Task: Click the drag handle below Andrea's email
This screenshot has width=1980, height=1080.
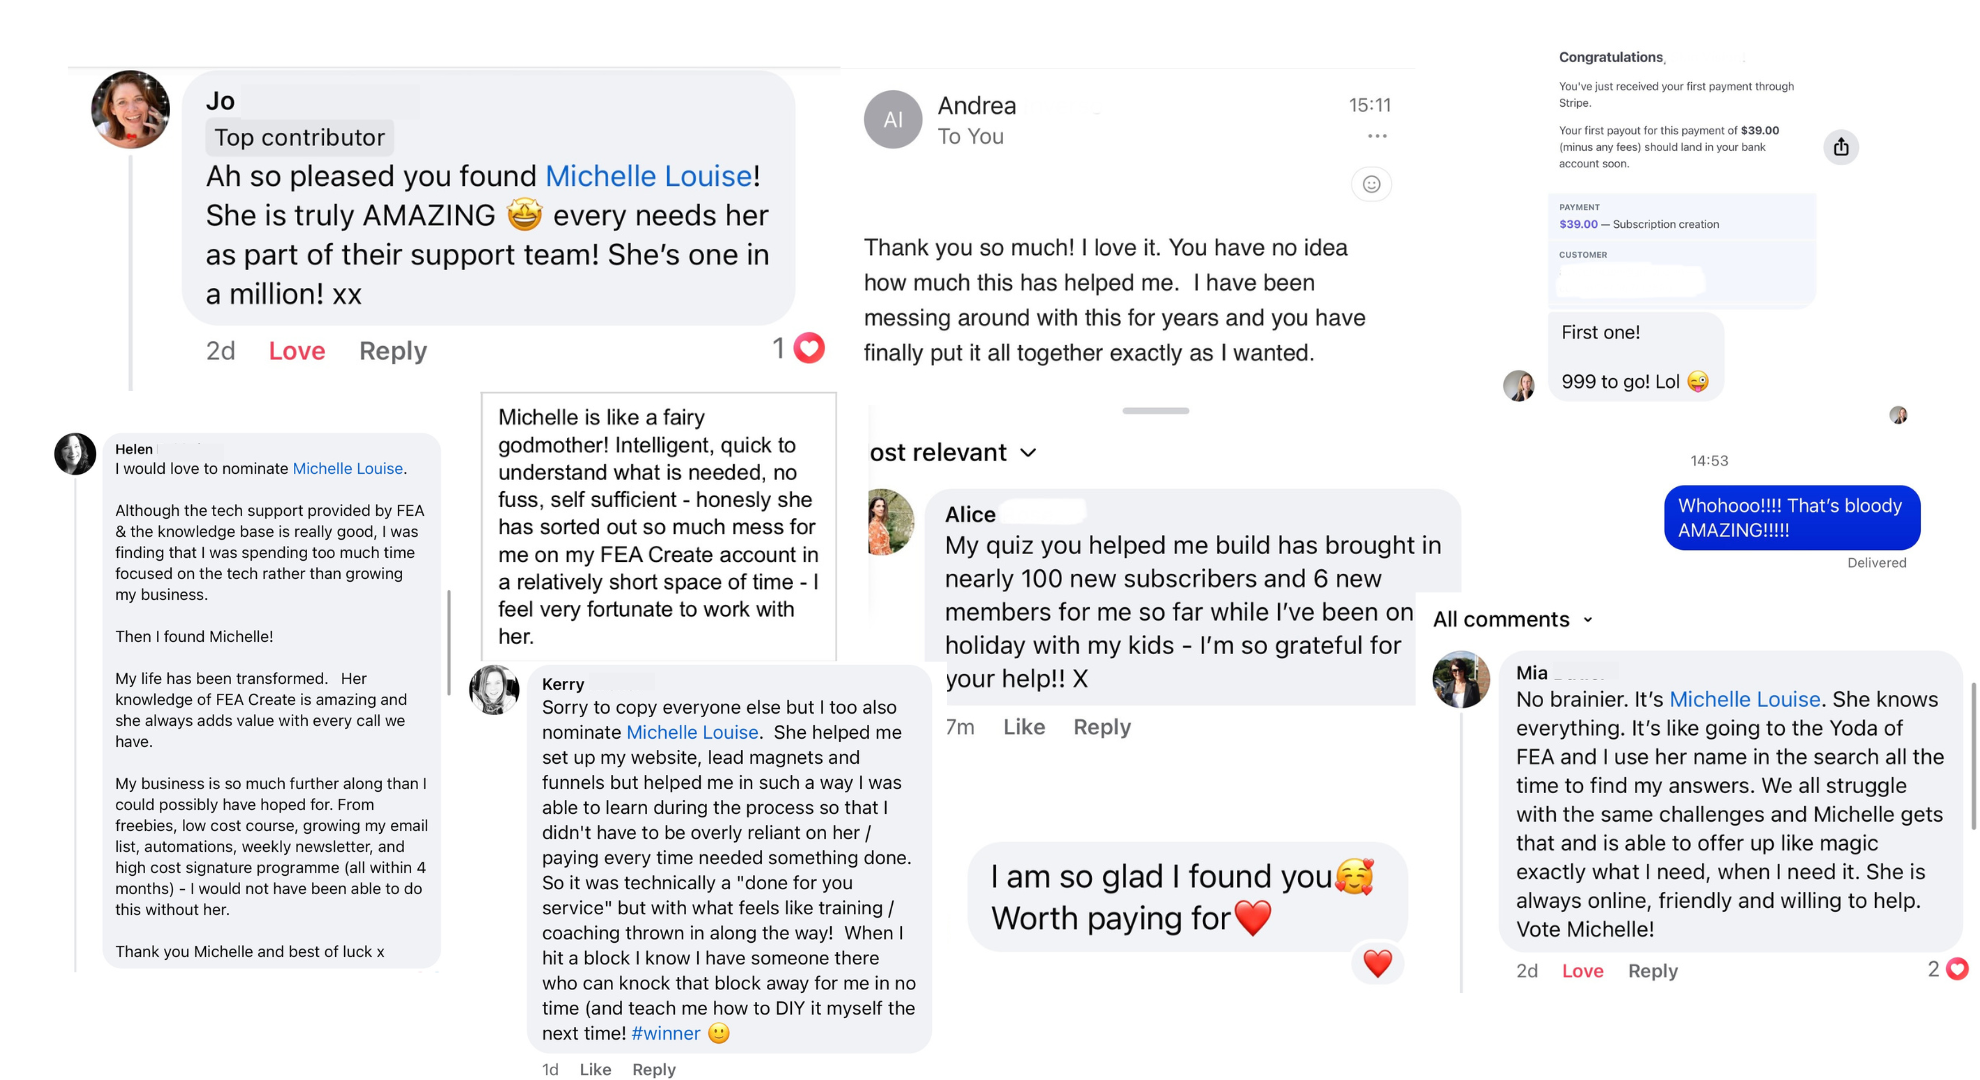Action: pos(1155,411)
